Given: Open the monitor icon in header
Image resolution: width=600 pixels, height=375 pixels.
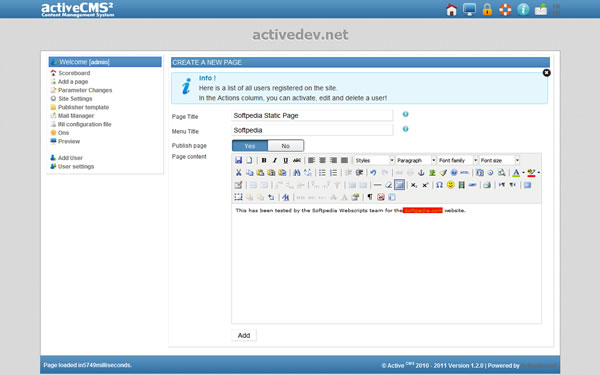Looking at the screenshot, I should [x=469, y=9].
